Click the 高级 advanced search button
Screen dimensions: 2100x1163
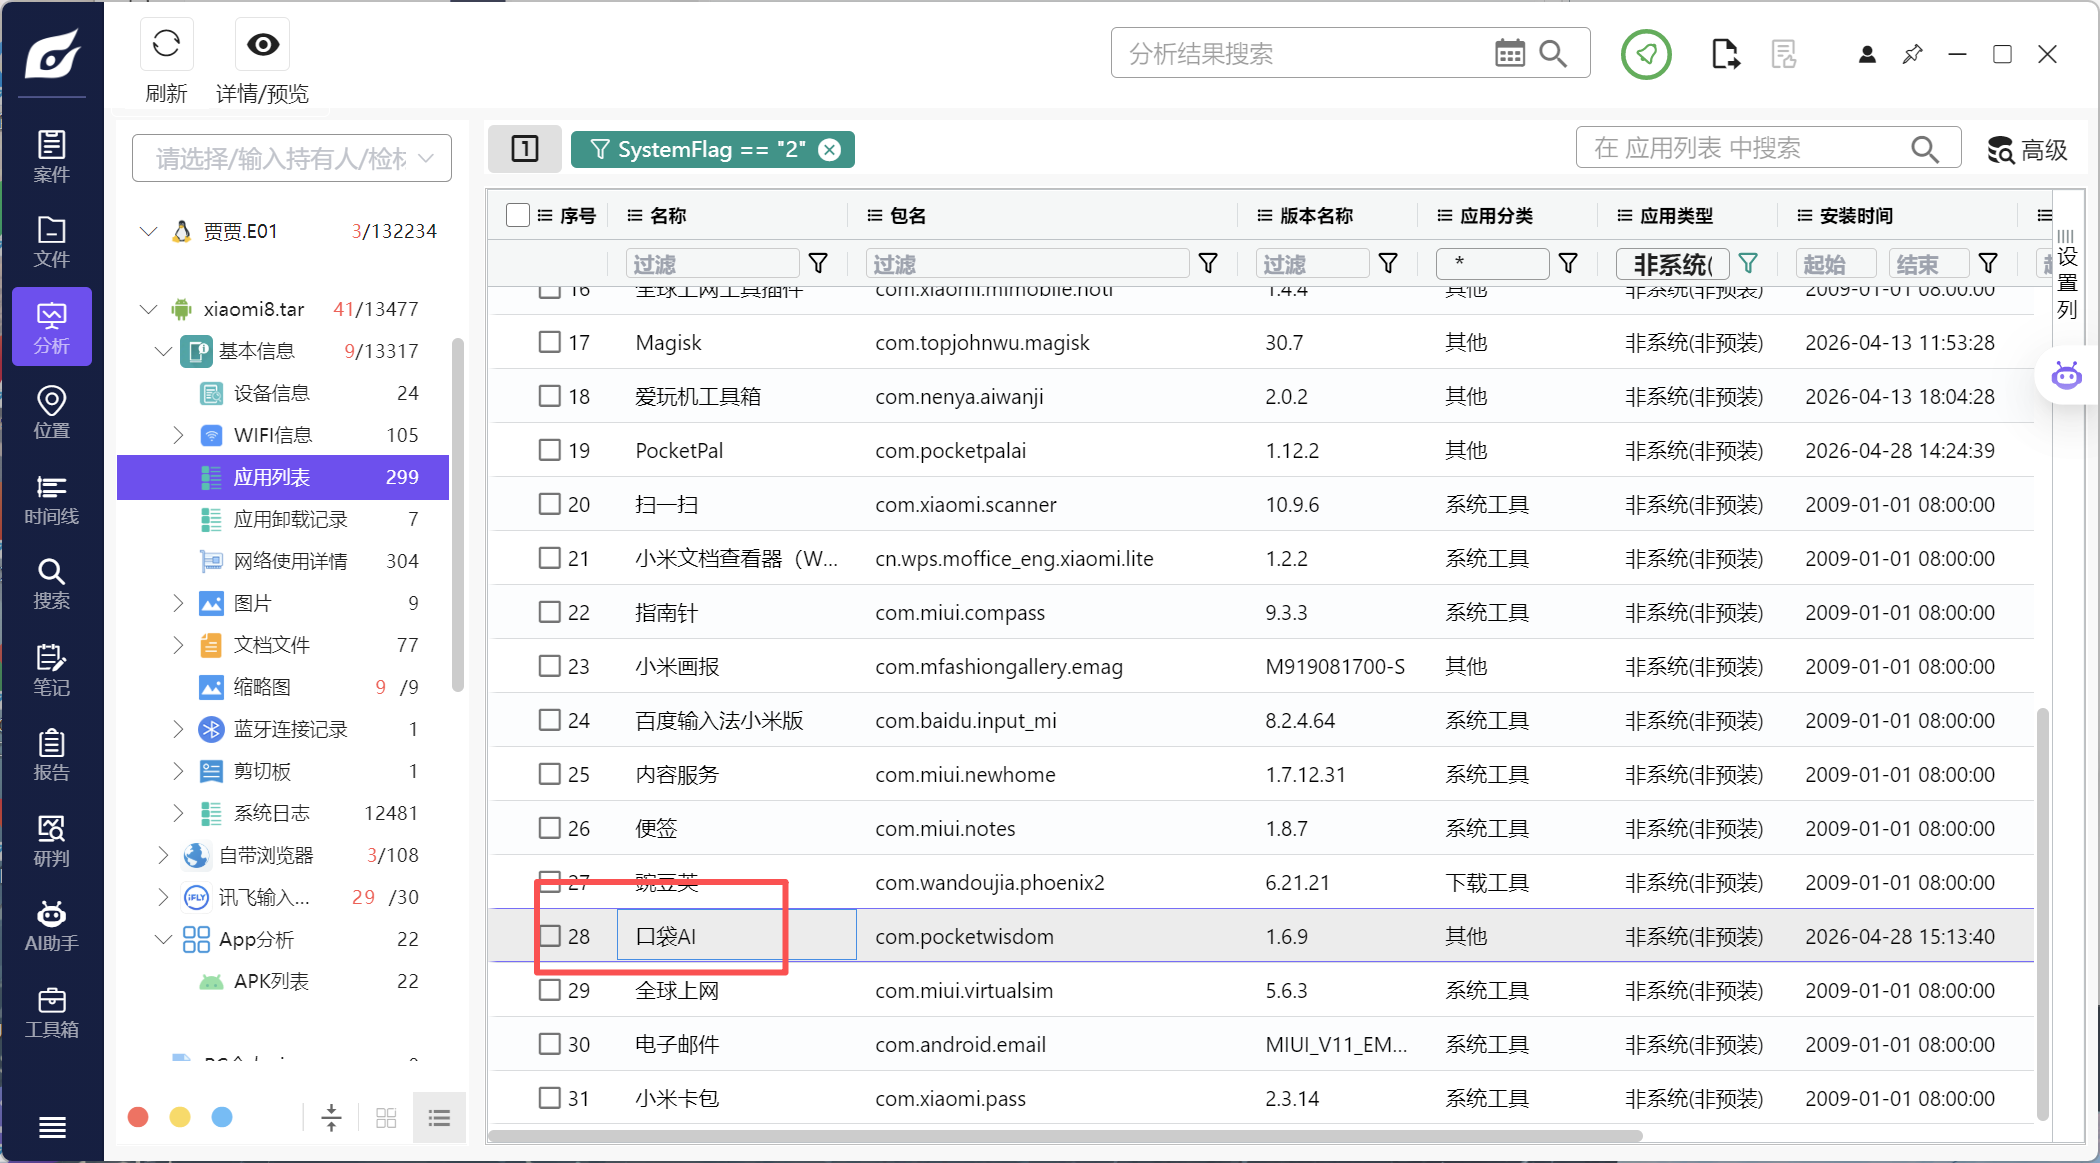pos(2027,149)
